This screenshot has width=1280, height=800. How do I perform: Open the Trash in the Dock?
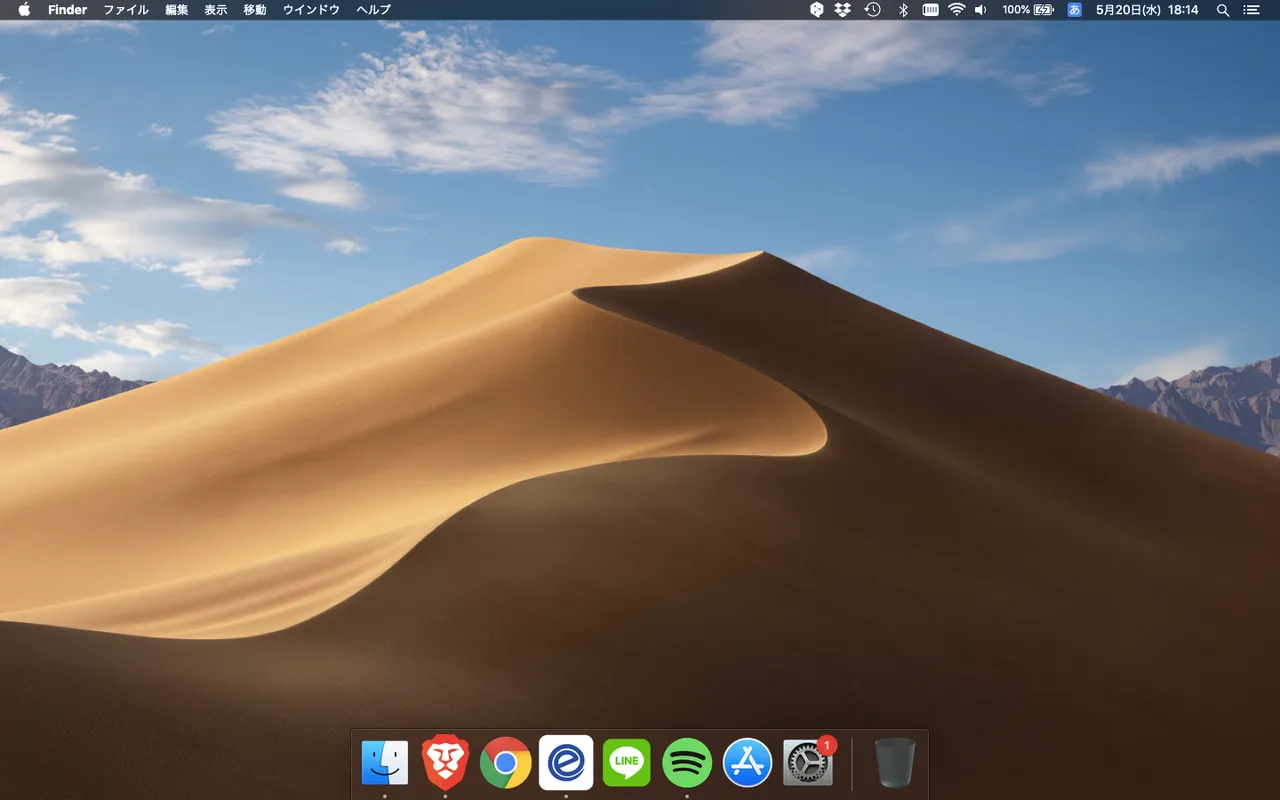tap(895, 763)
